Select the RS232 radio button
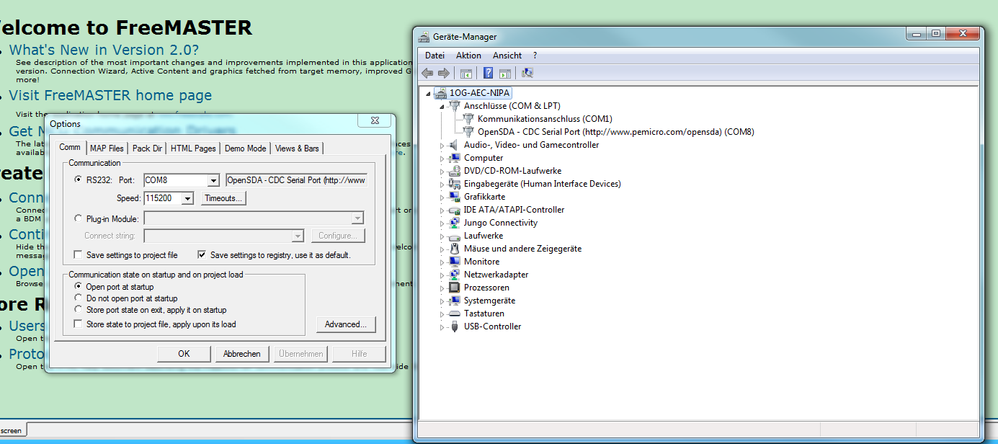The image size is (998, 444). click(78, 180)
